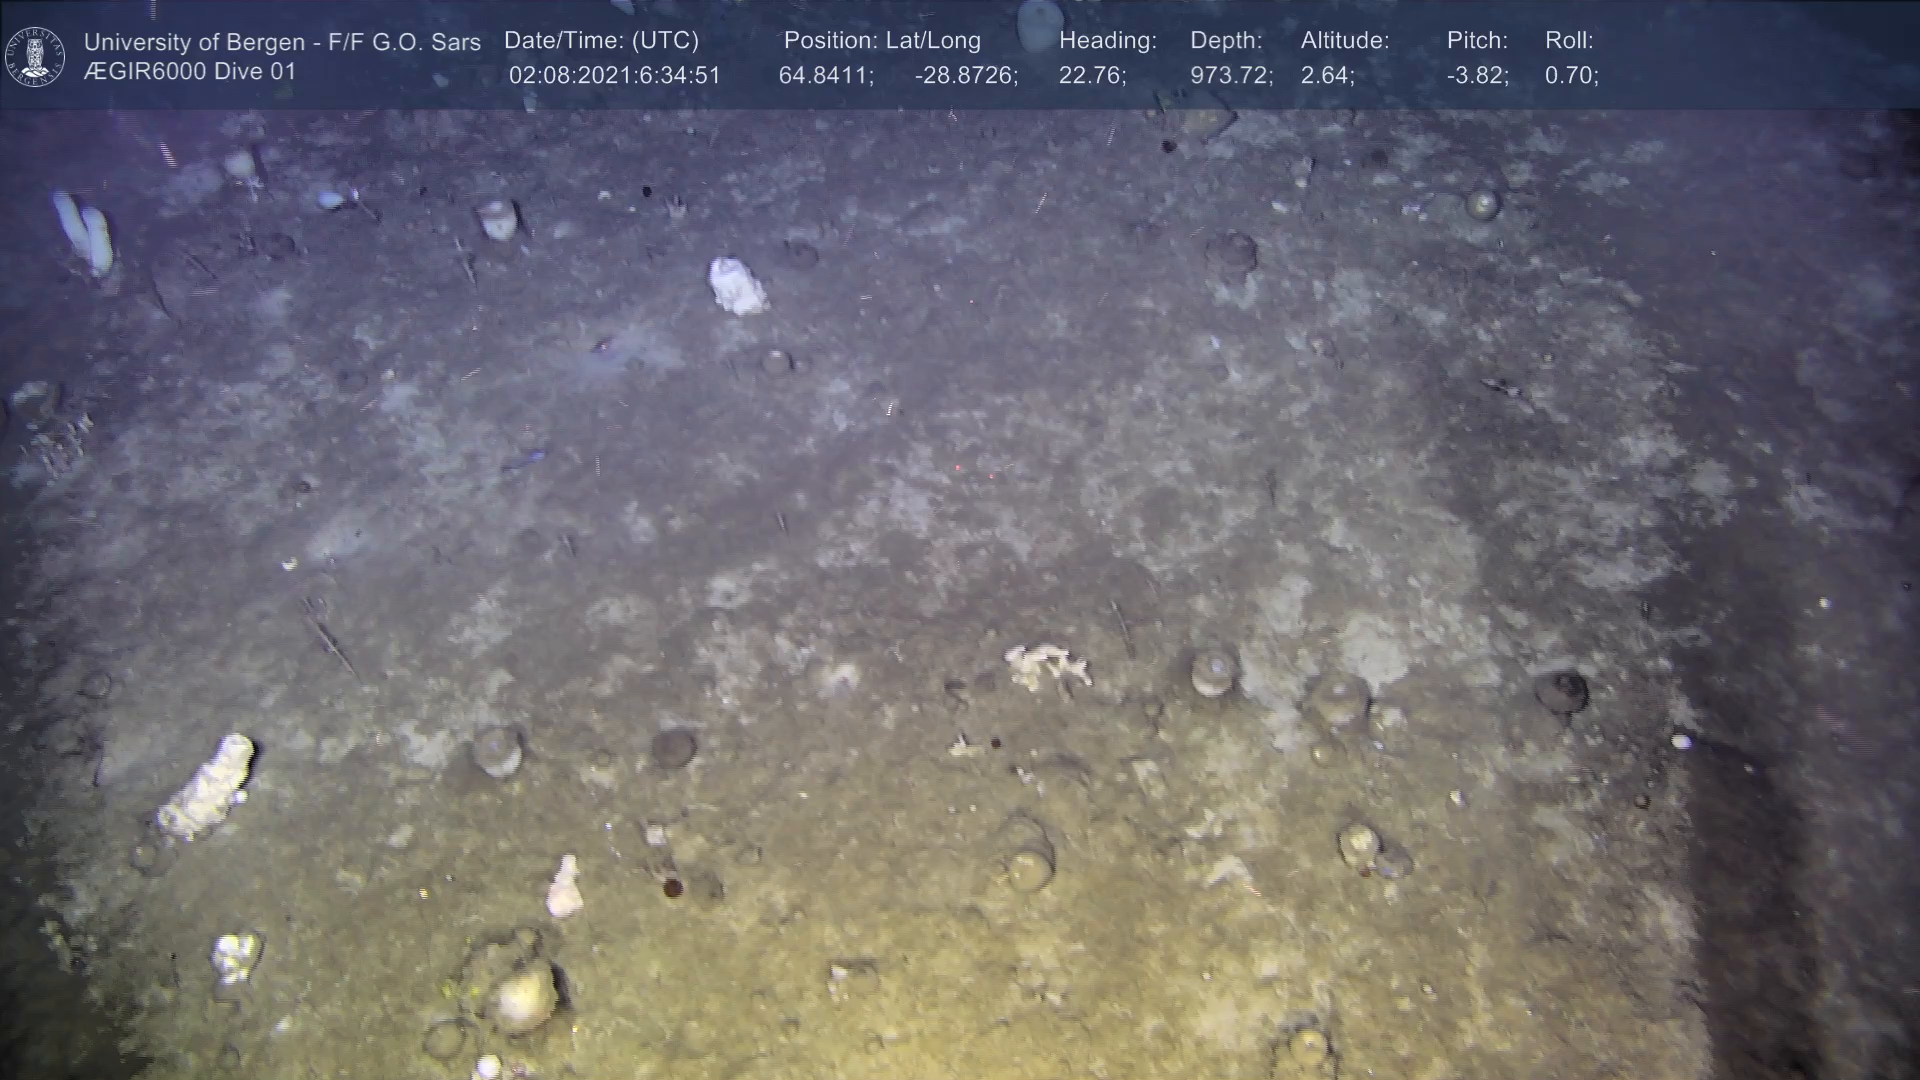The width and height of the screenshot is (1920, 1080).
Task: Click the University of Bergen vessel title
Action: click(282, 42)
